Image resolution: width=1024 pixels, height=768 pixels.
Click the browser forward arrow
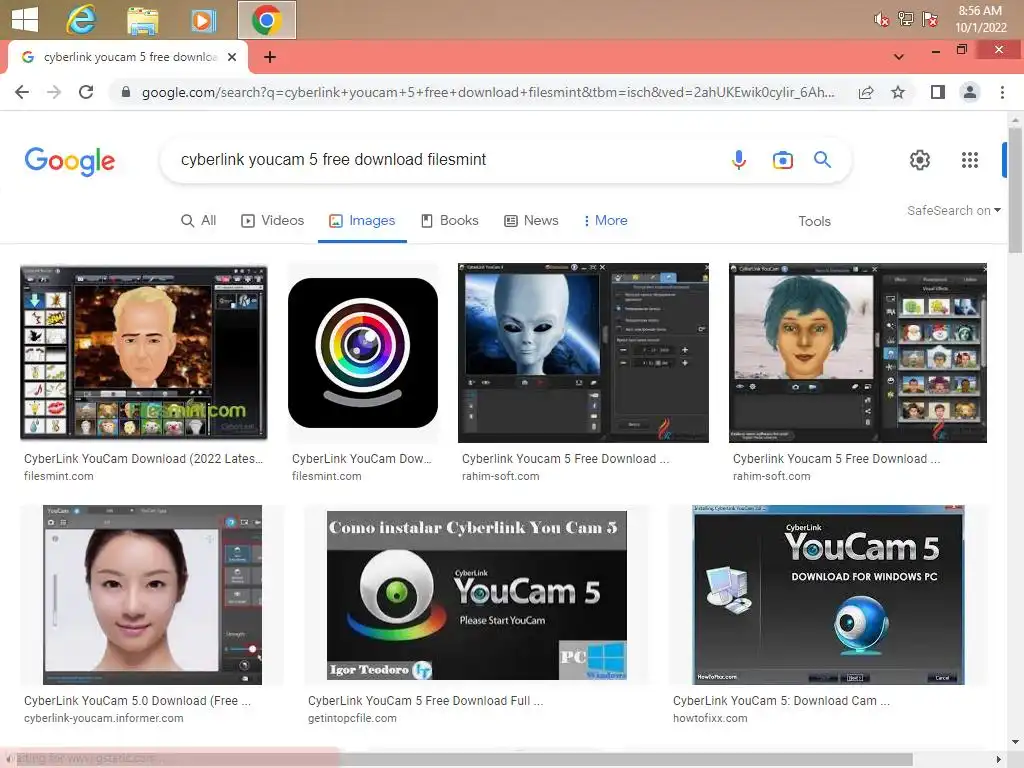click(x=54, y=92)
